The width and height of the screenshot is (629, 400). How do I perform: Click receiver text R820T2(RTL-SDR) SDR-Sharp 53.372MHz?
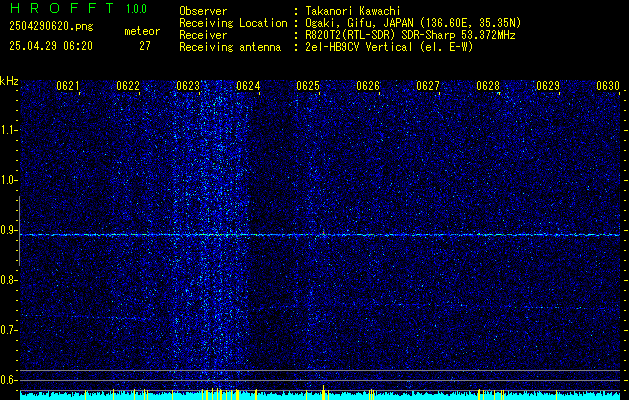(x=410, y=35)
